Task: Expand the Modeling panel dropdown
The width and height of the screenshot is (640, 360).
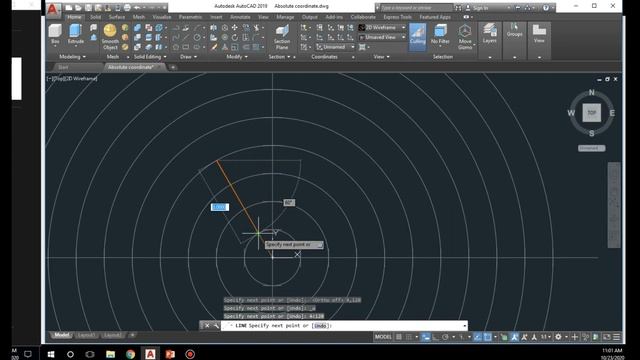Action: pyautogui.click(x=72, y=57)
